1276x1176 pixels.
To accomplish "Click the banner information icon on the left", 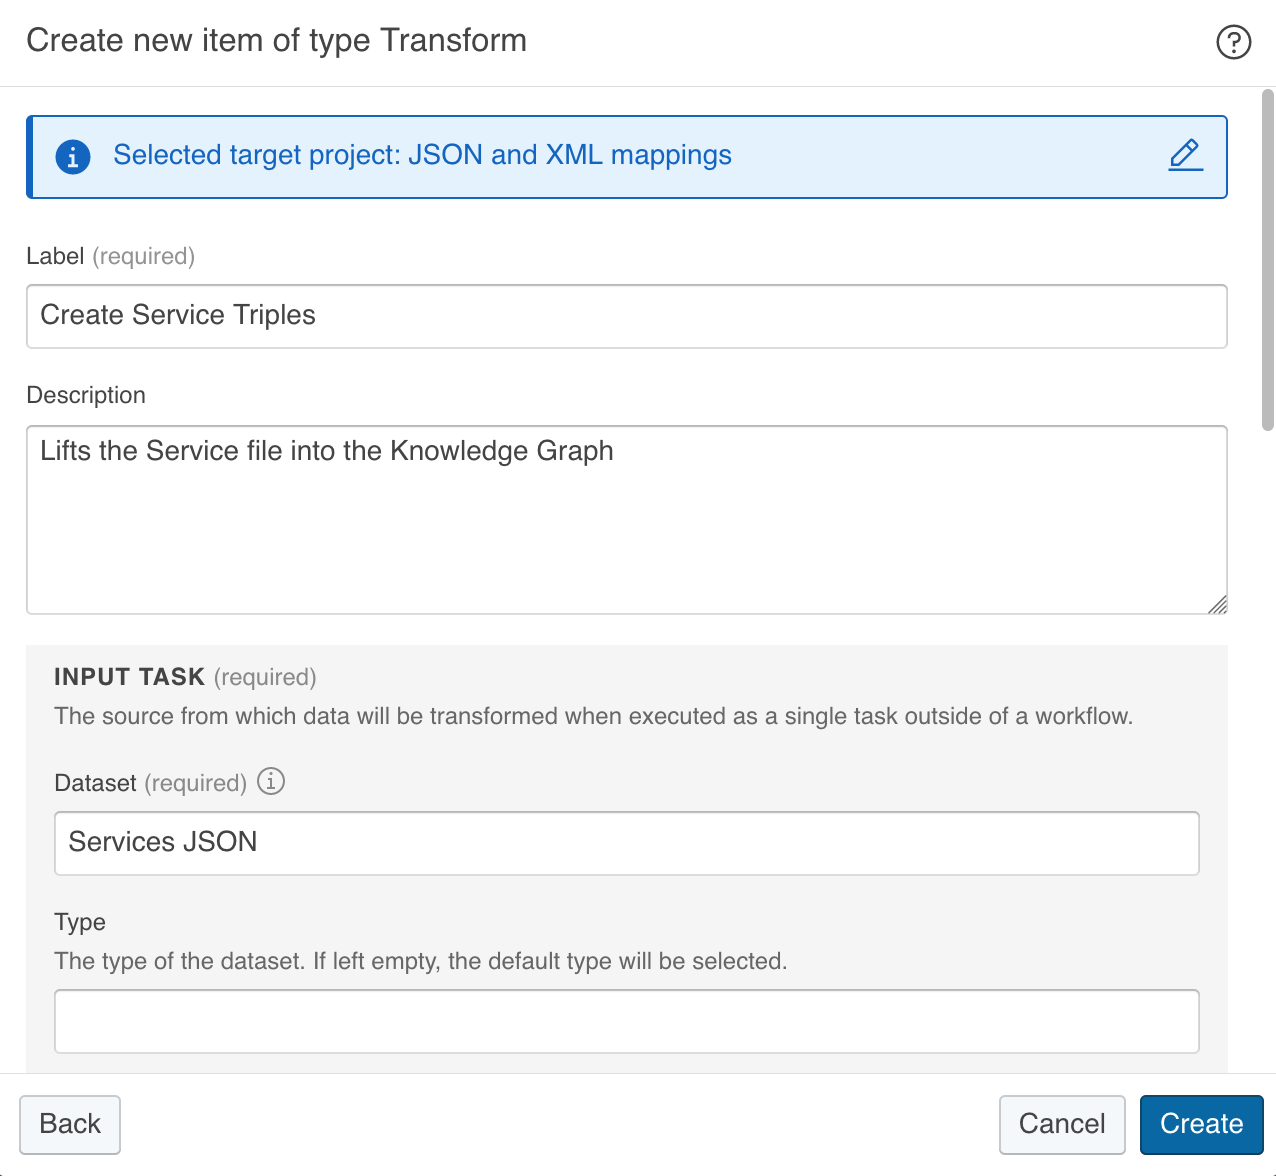I will [72, 156].
